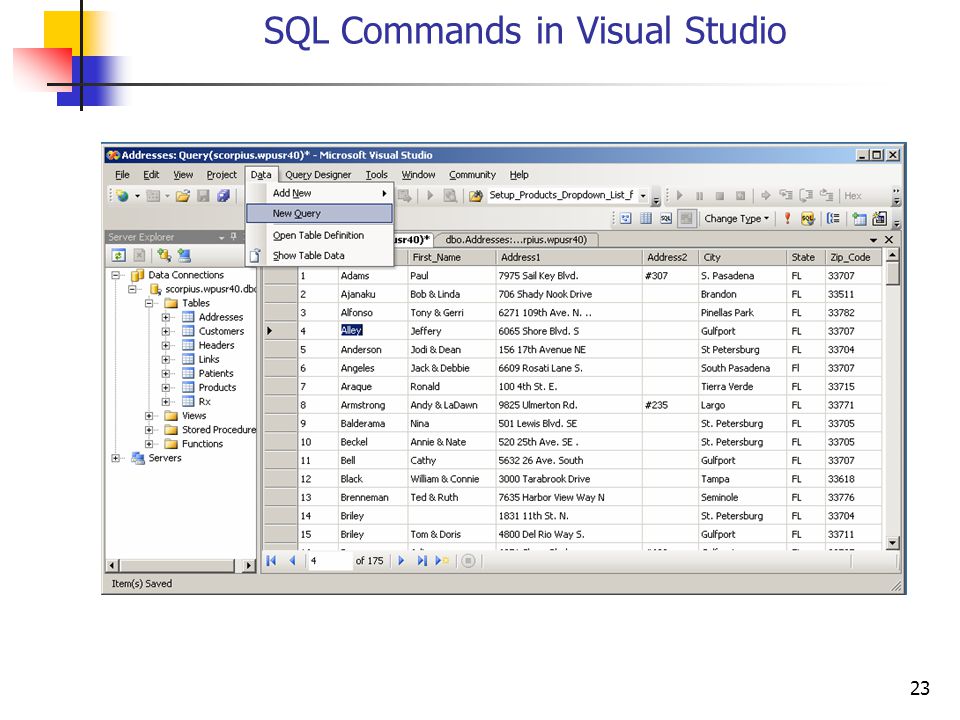Viewport: 960px width, 720px height.
Task: Click the New Web Site globe icon
Action: tap(122, 196)
